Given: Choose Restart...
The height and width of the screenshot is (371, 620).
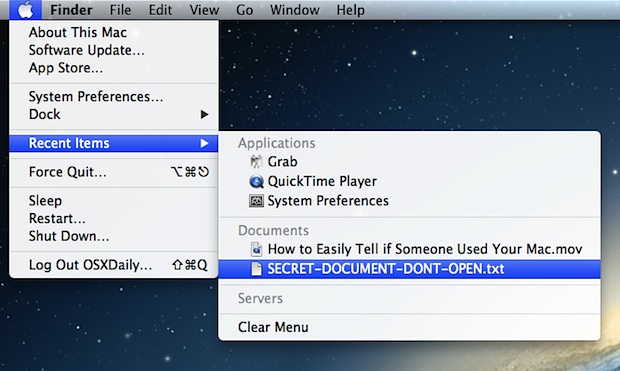Looking at the screenshot, I should click(114, 218).
